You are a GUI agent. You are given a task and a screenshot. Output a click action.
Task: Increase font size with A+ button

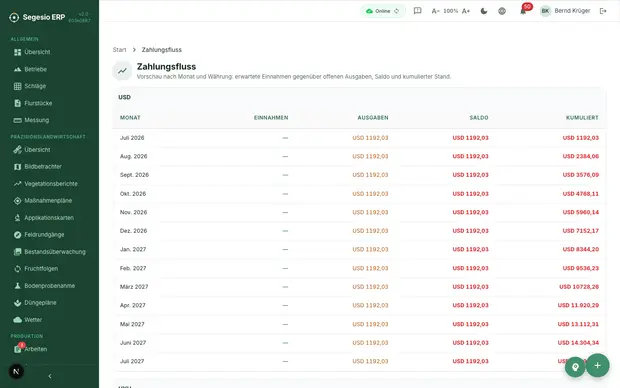(466, 11)
